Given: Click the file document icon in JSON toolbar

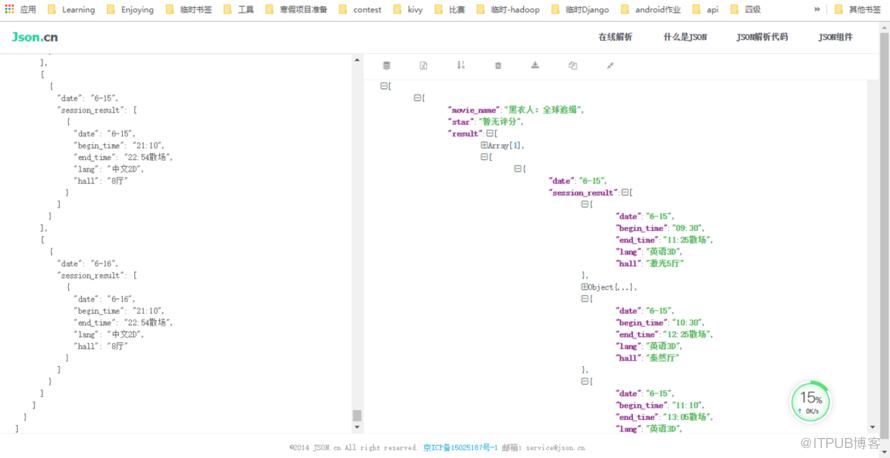Looking at the screenshot, I should tap(423, 66).
